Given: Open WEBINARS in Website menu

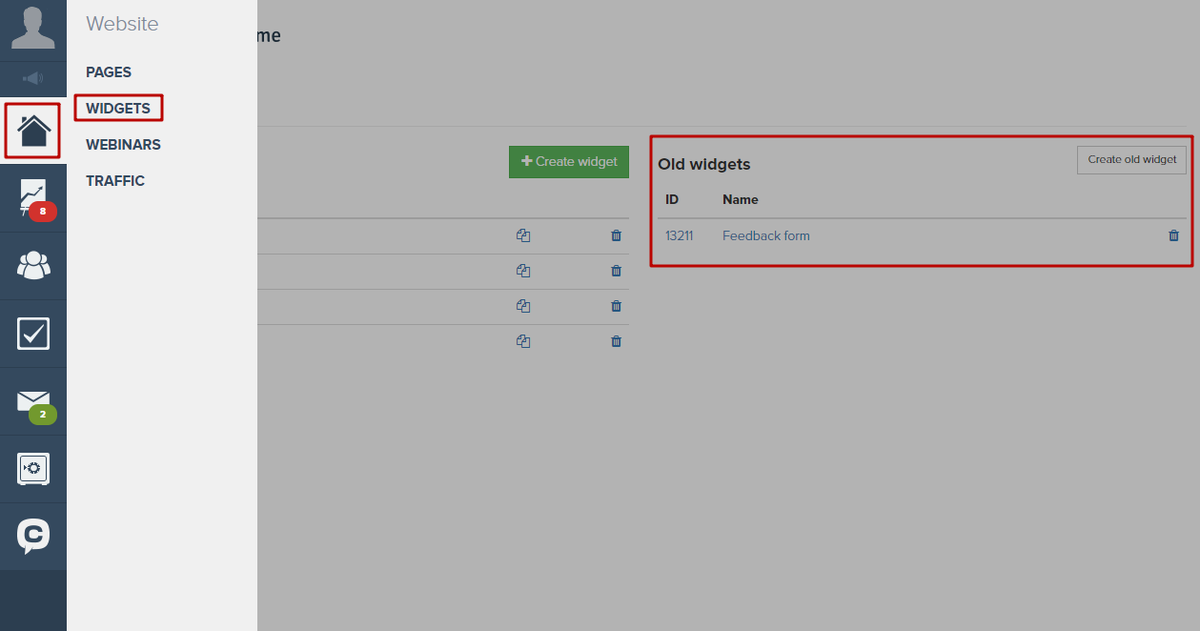Looking at the screenshot, I should (x=123, y=144).
